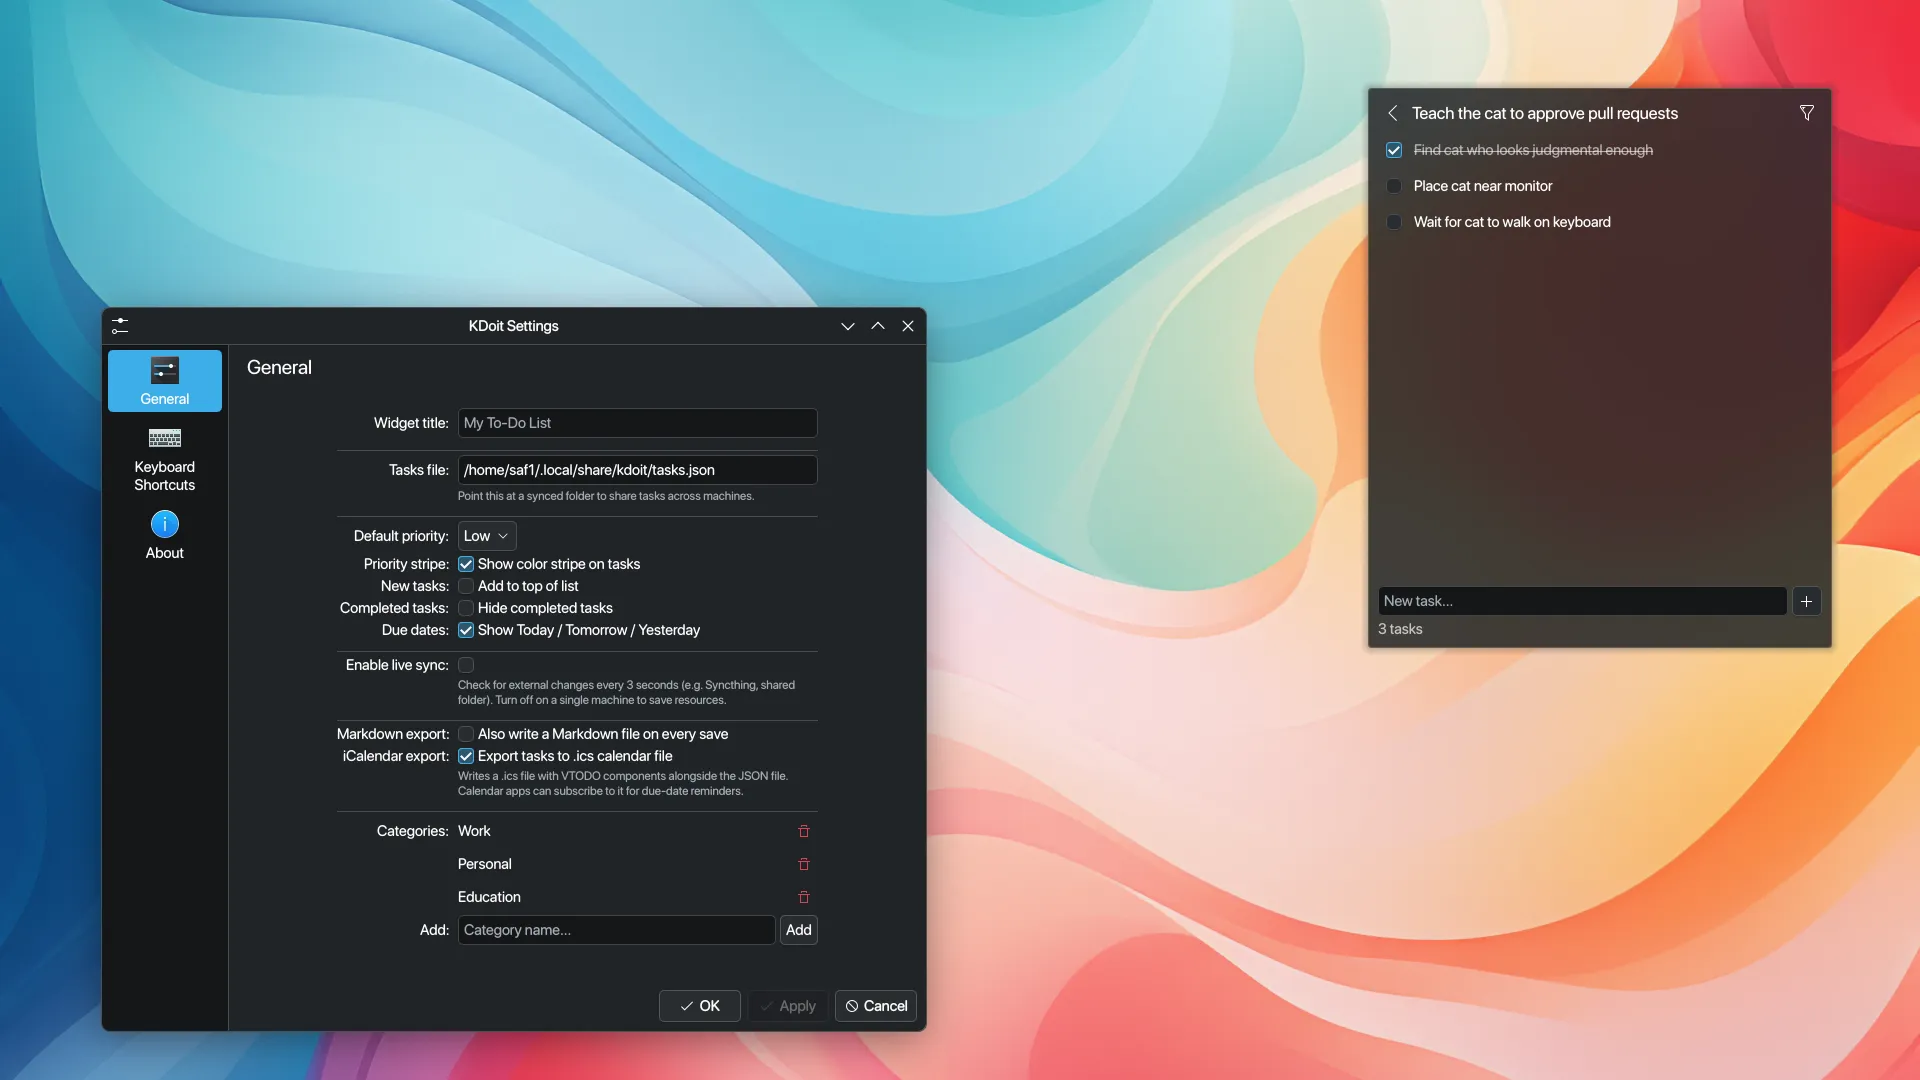Toggle Show color stripe on tasks

(466, 564)
